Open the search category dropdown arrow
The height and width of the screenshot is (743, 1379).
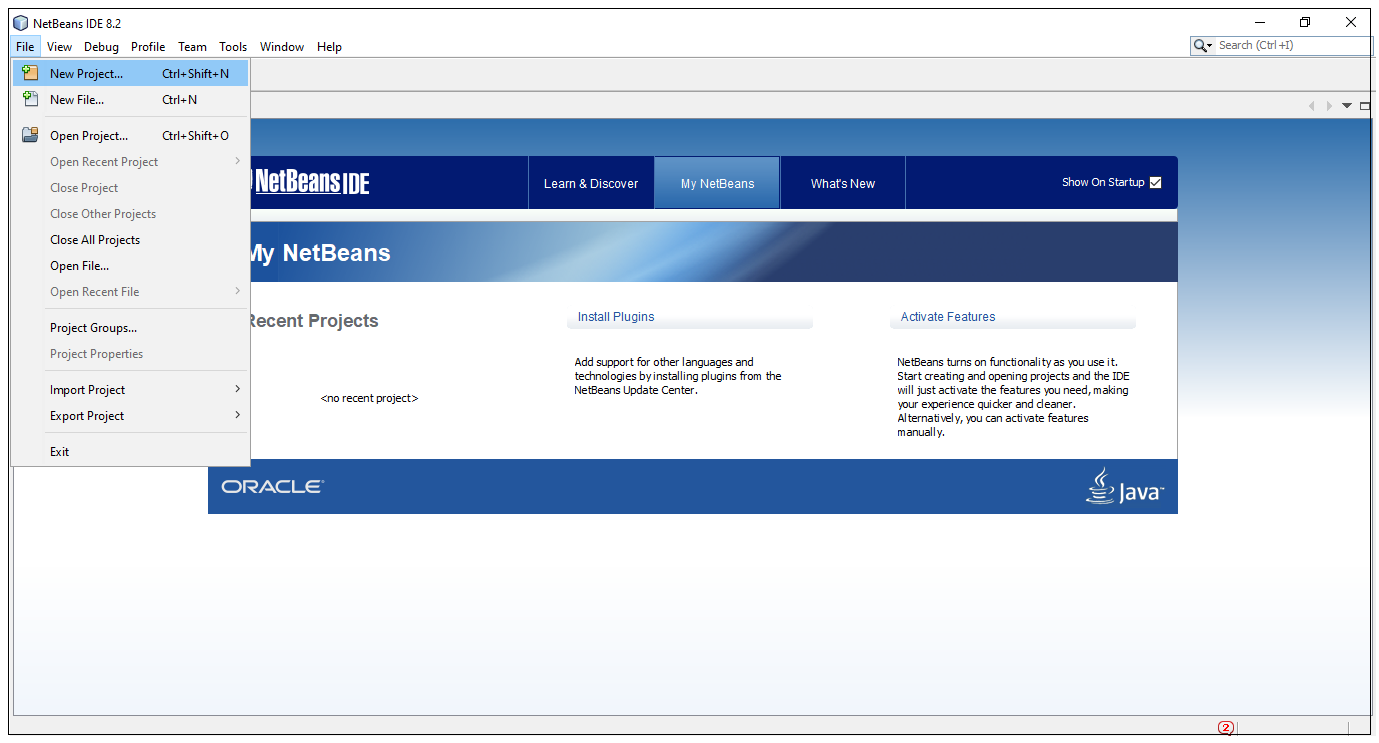(1210, 46)
